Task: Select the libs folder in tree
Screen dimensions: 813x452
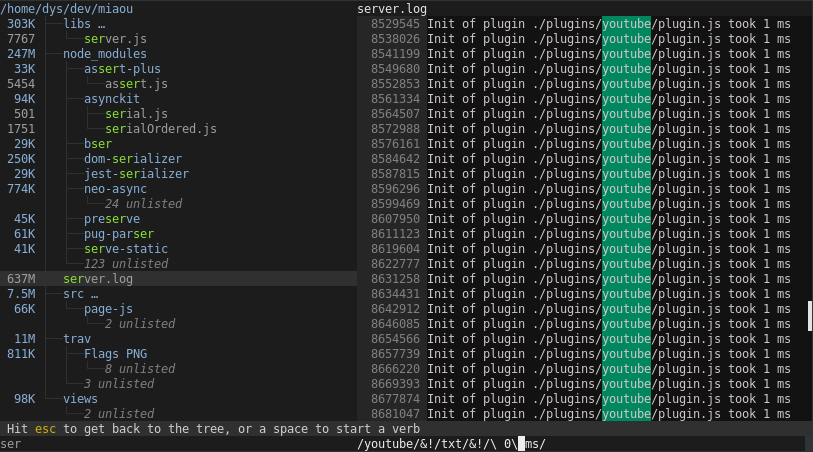Action: pyautogui.click(x=77, y=24)
